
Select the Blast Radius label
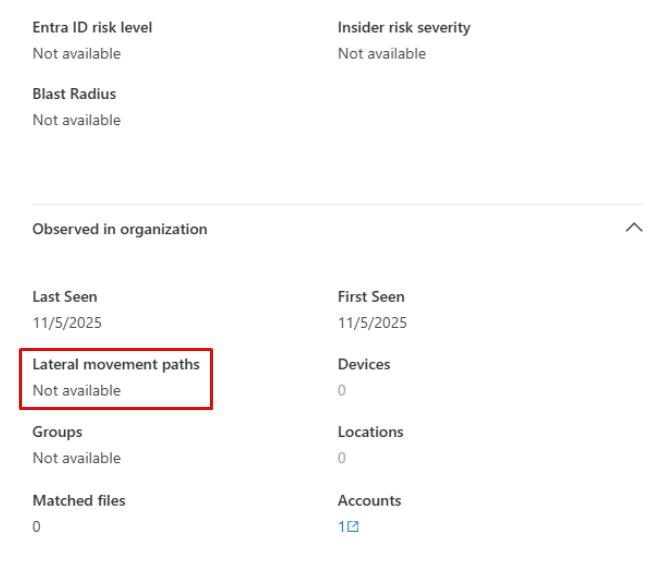coord(74,94)
